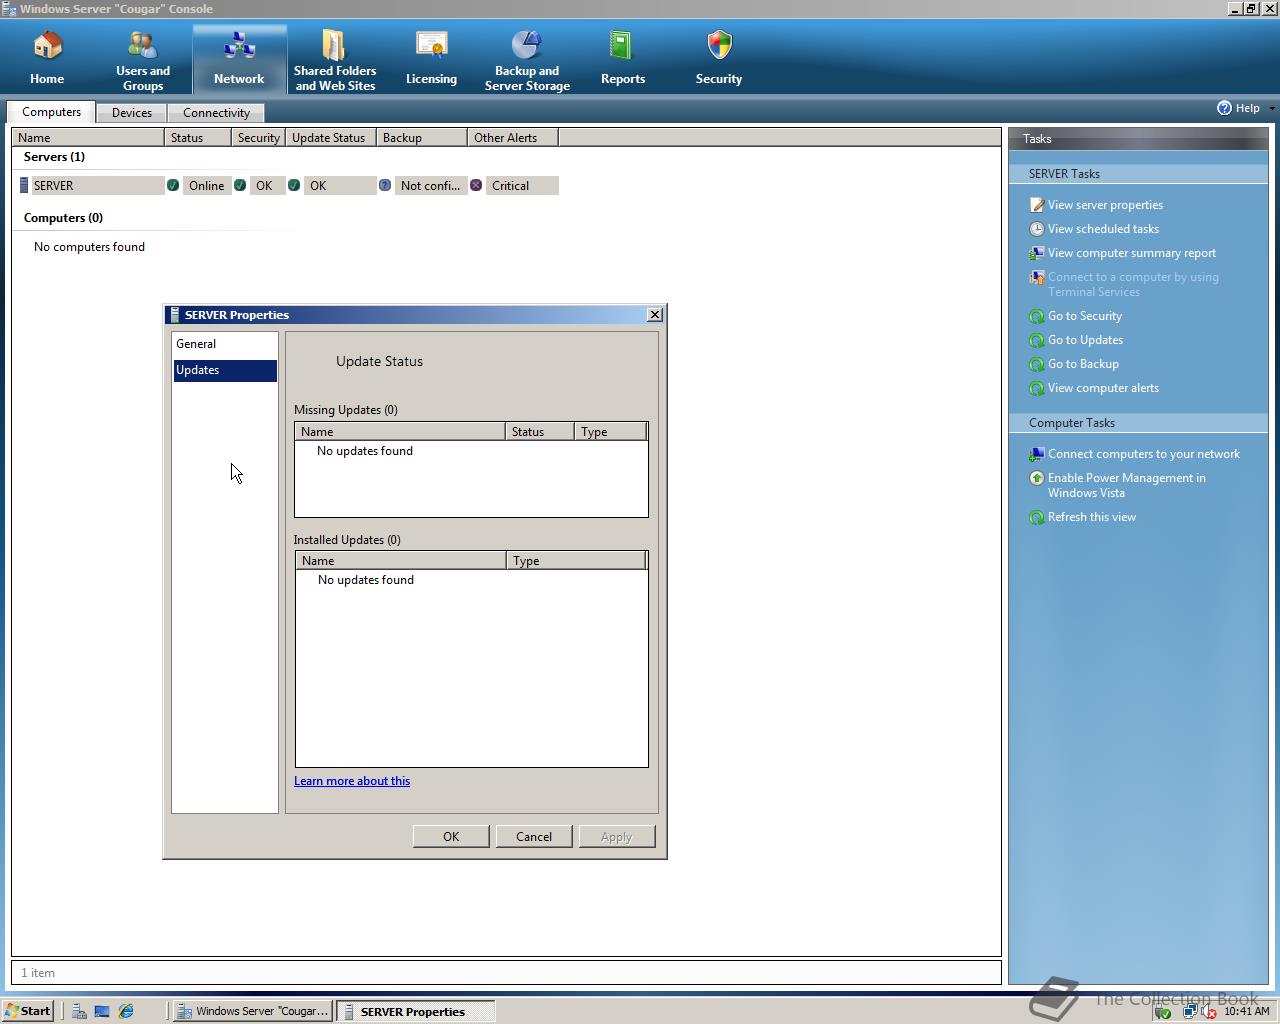1280x1024 pixels.
Task: Switch to the Devices tab
Action: (132, 113)
